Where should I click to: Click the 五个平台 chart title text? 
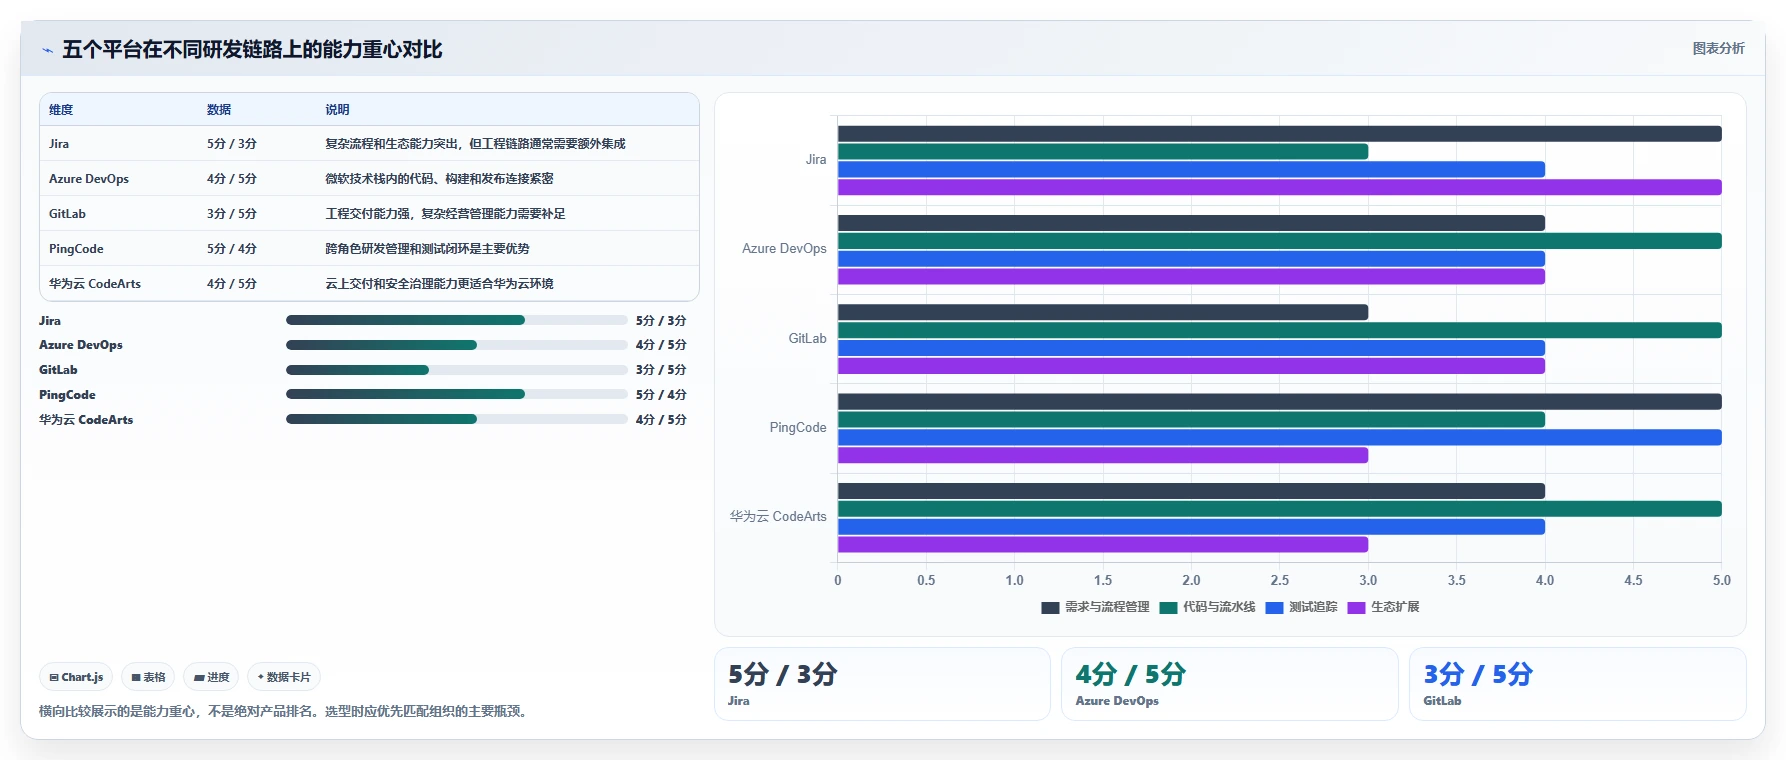click(x=252, y=50)
